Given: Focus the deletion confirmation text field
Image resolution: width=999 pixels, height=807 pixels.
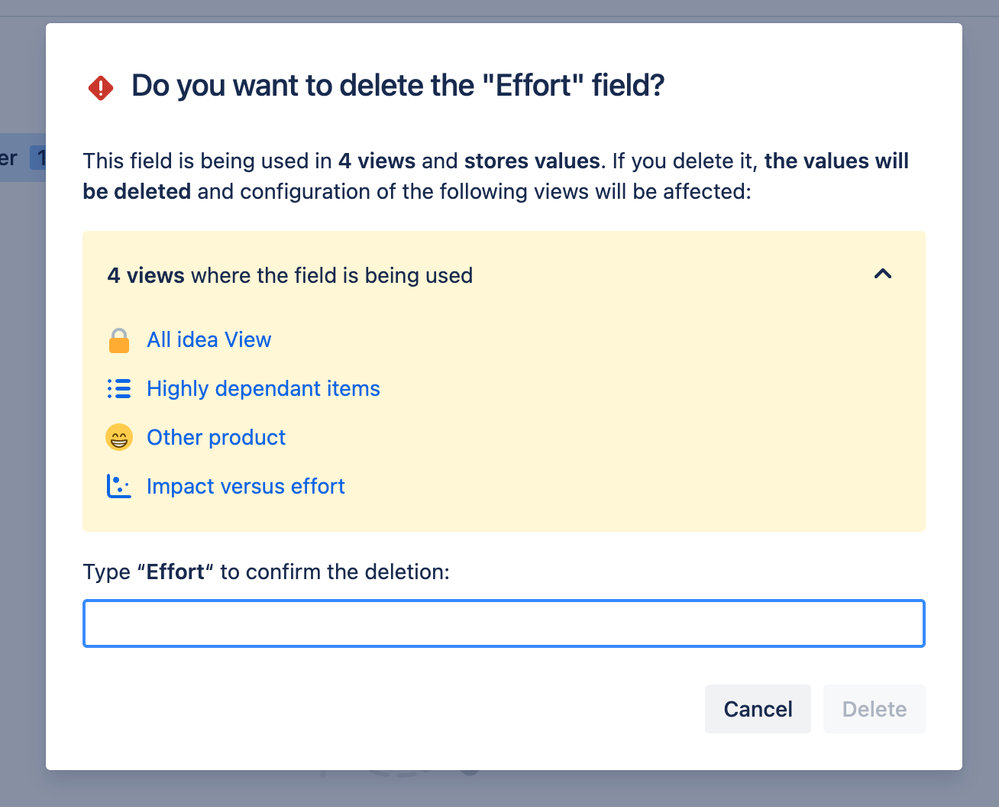Looking at the screenshot, I should click(x=503, y=624).
